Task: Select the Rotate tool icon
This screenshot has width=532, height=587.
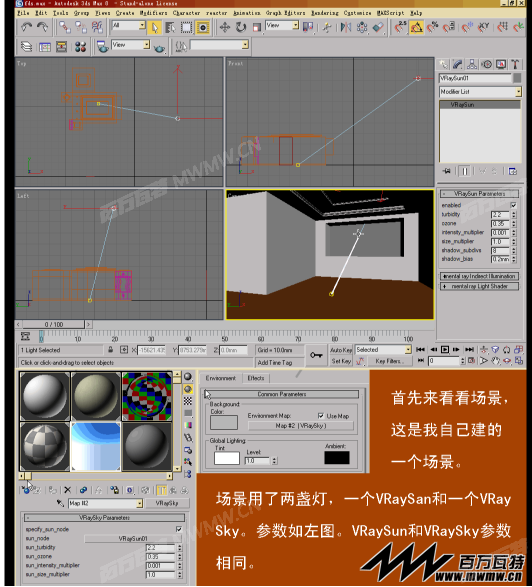Action: [241, 27]
